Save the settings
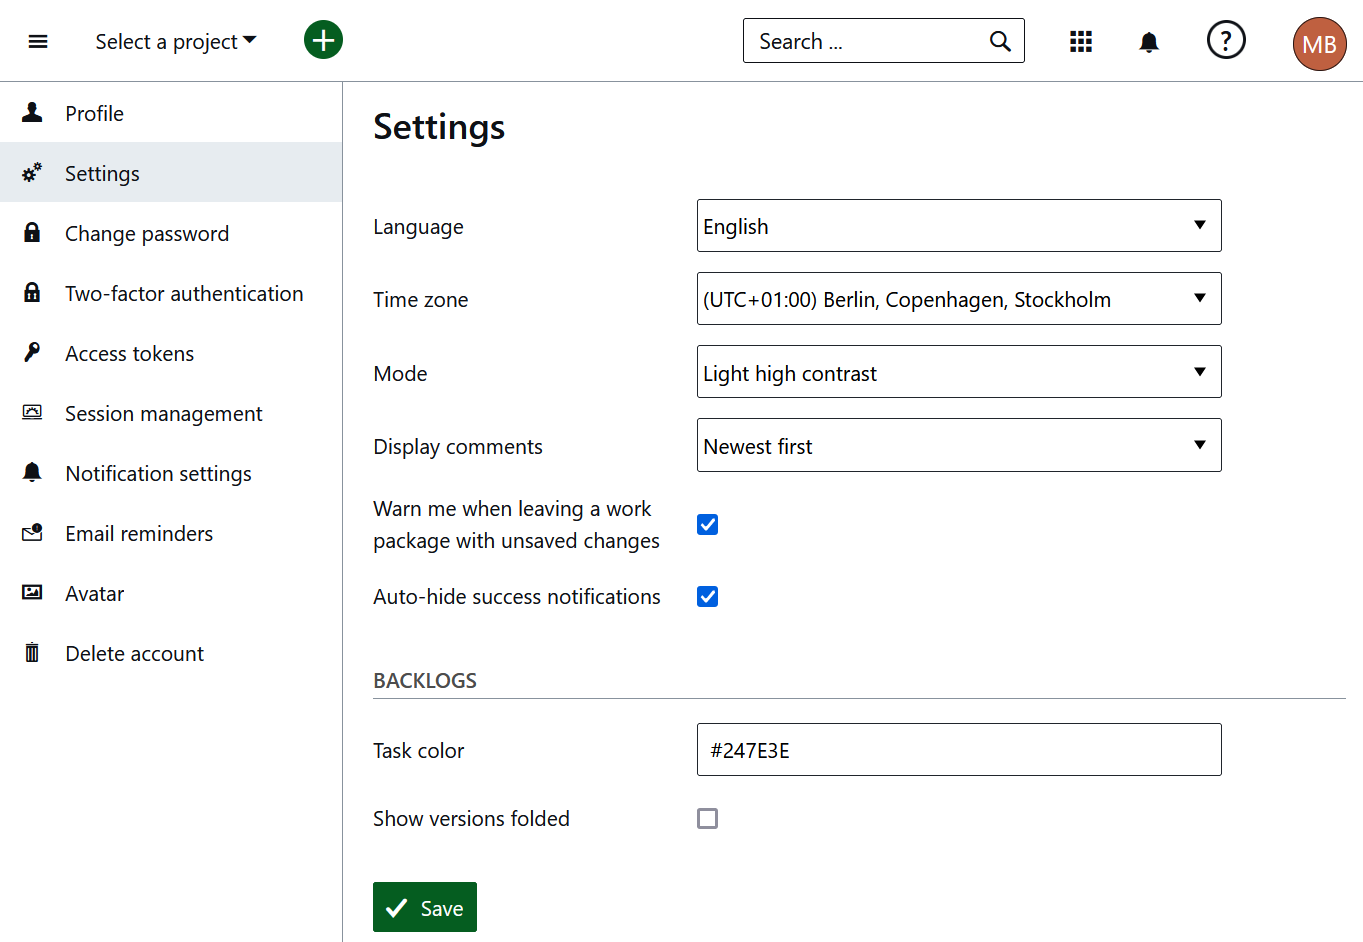1363x942 pixels. click(425, 907)
